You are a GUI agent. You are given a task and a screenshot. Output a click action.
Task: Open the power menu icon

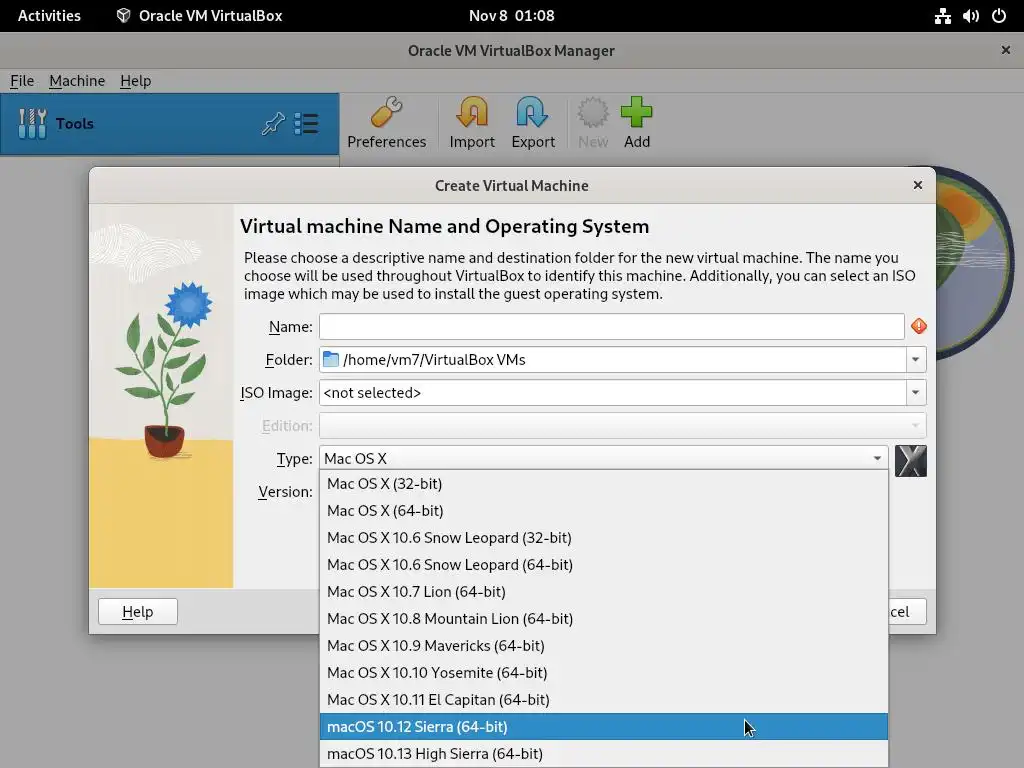[x=999, y=16]
